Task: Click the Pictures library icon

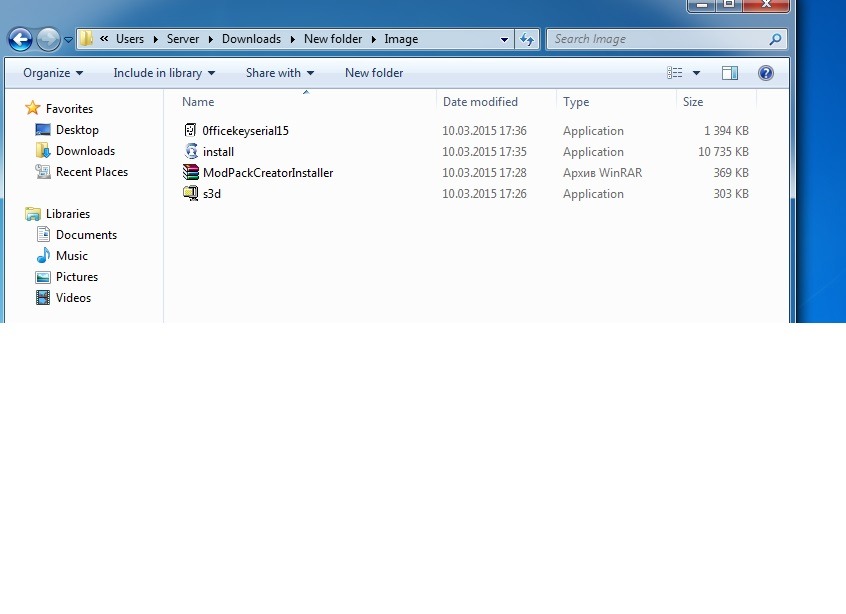Action: 43,277
